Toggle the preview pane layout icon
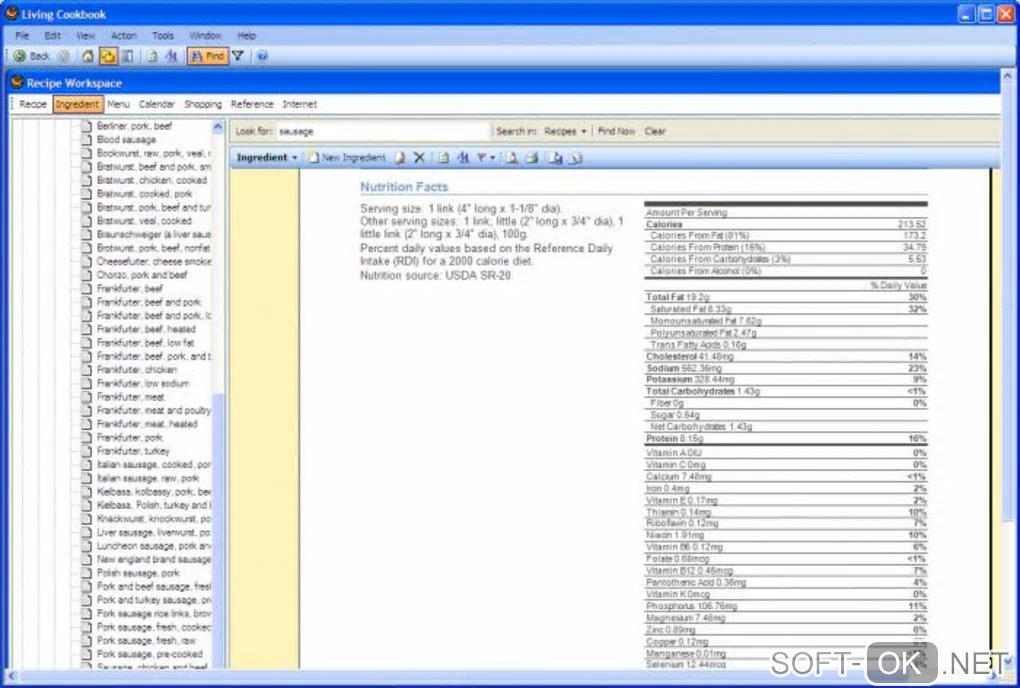The height and width of the screenshot is (688, 1020). pos(128,56)
